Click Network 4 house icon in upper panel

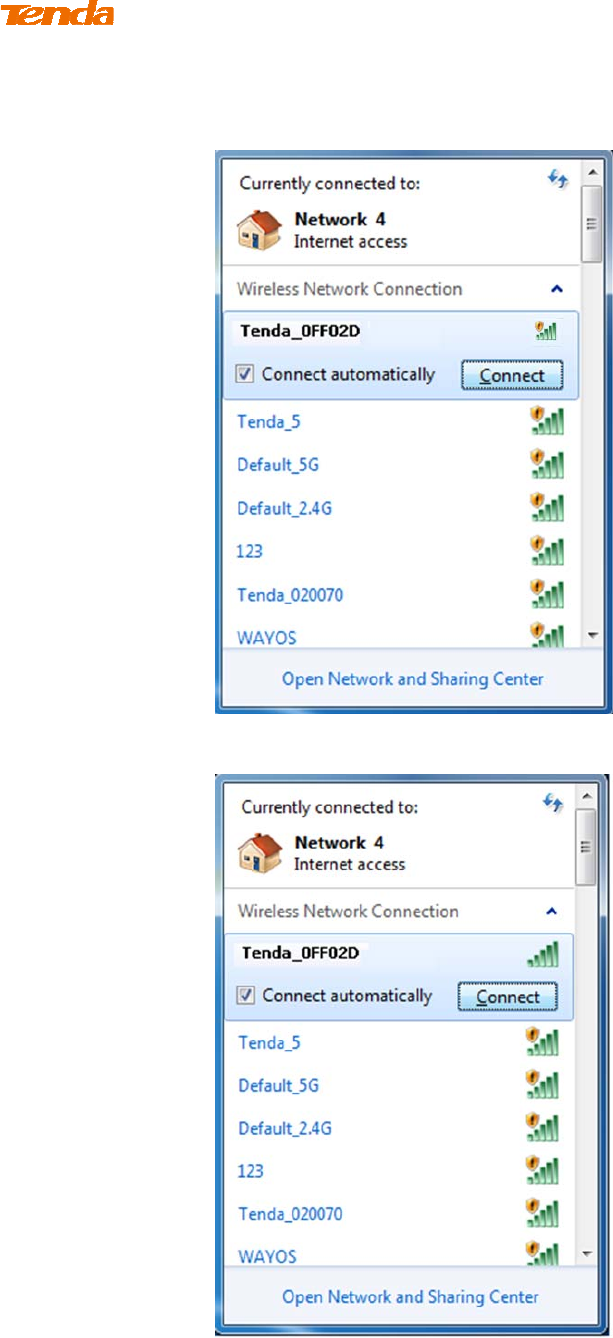click(x=257, y=230)
